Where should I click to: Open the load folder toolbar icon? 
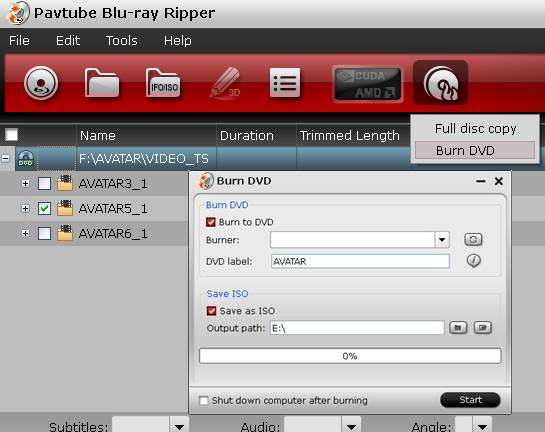pyautogui.click(x=102, y=83)
